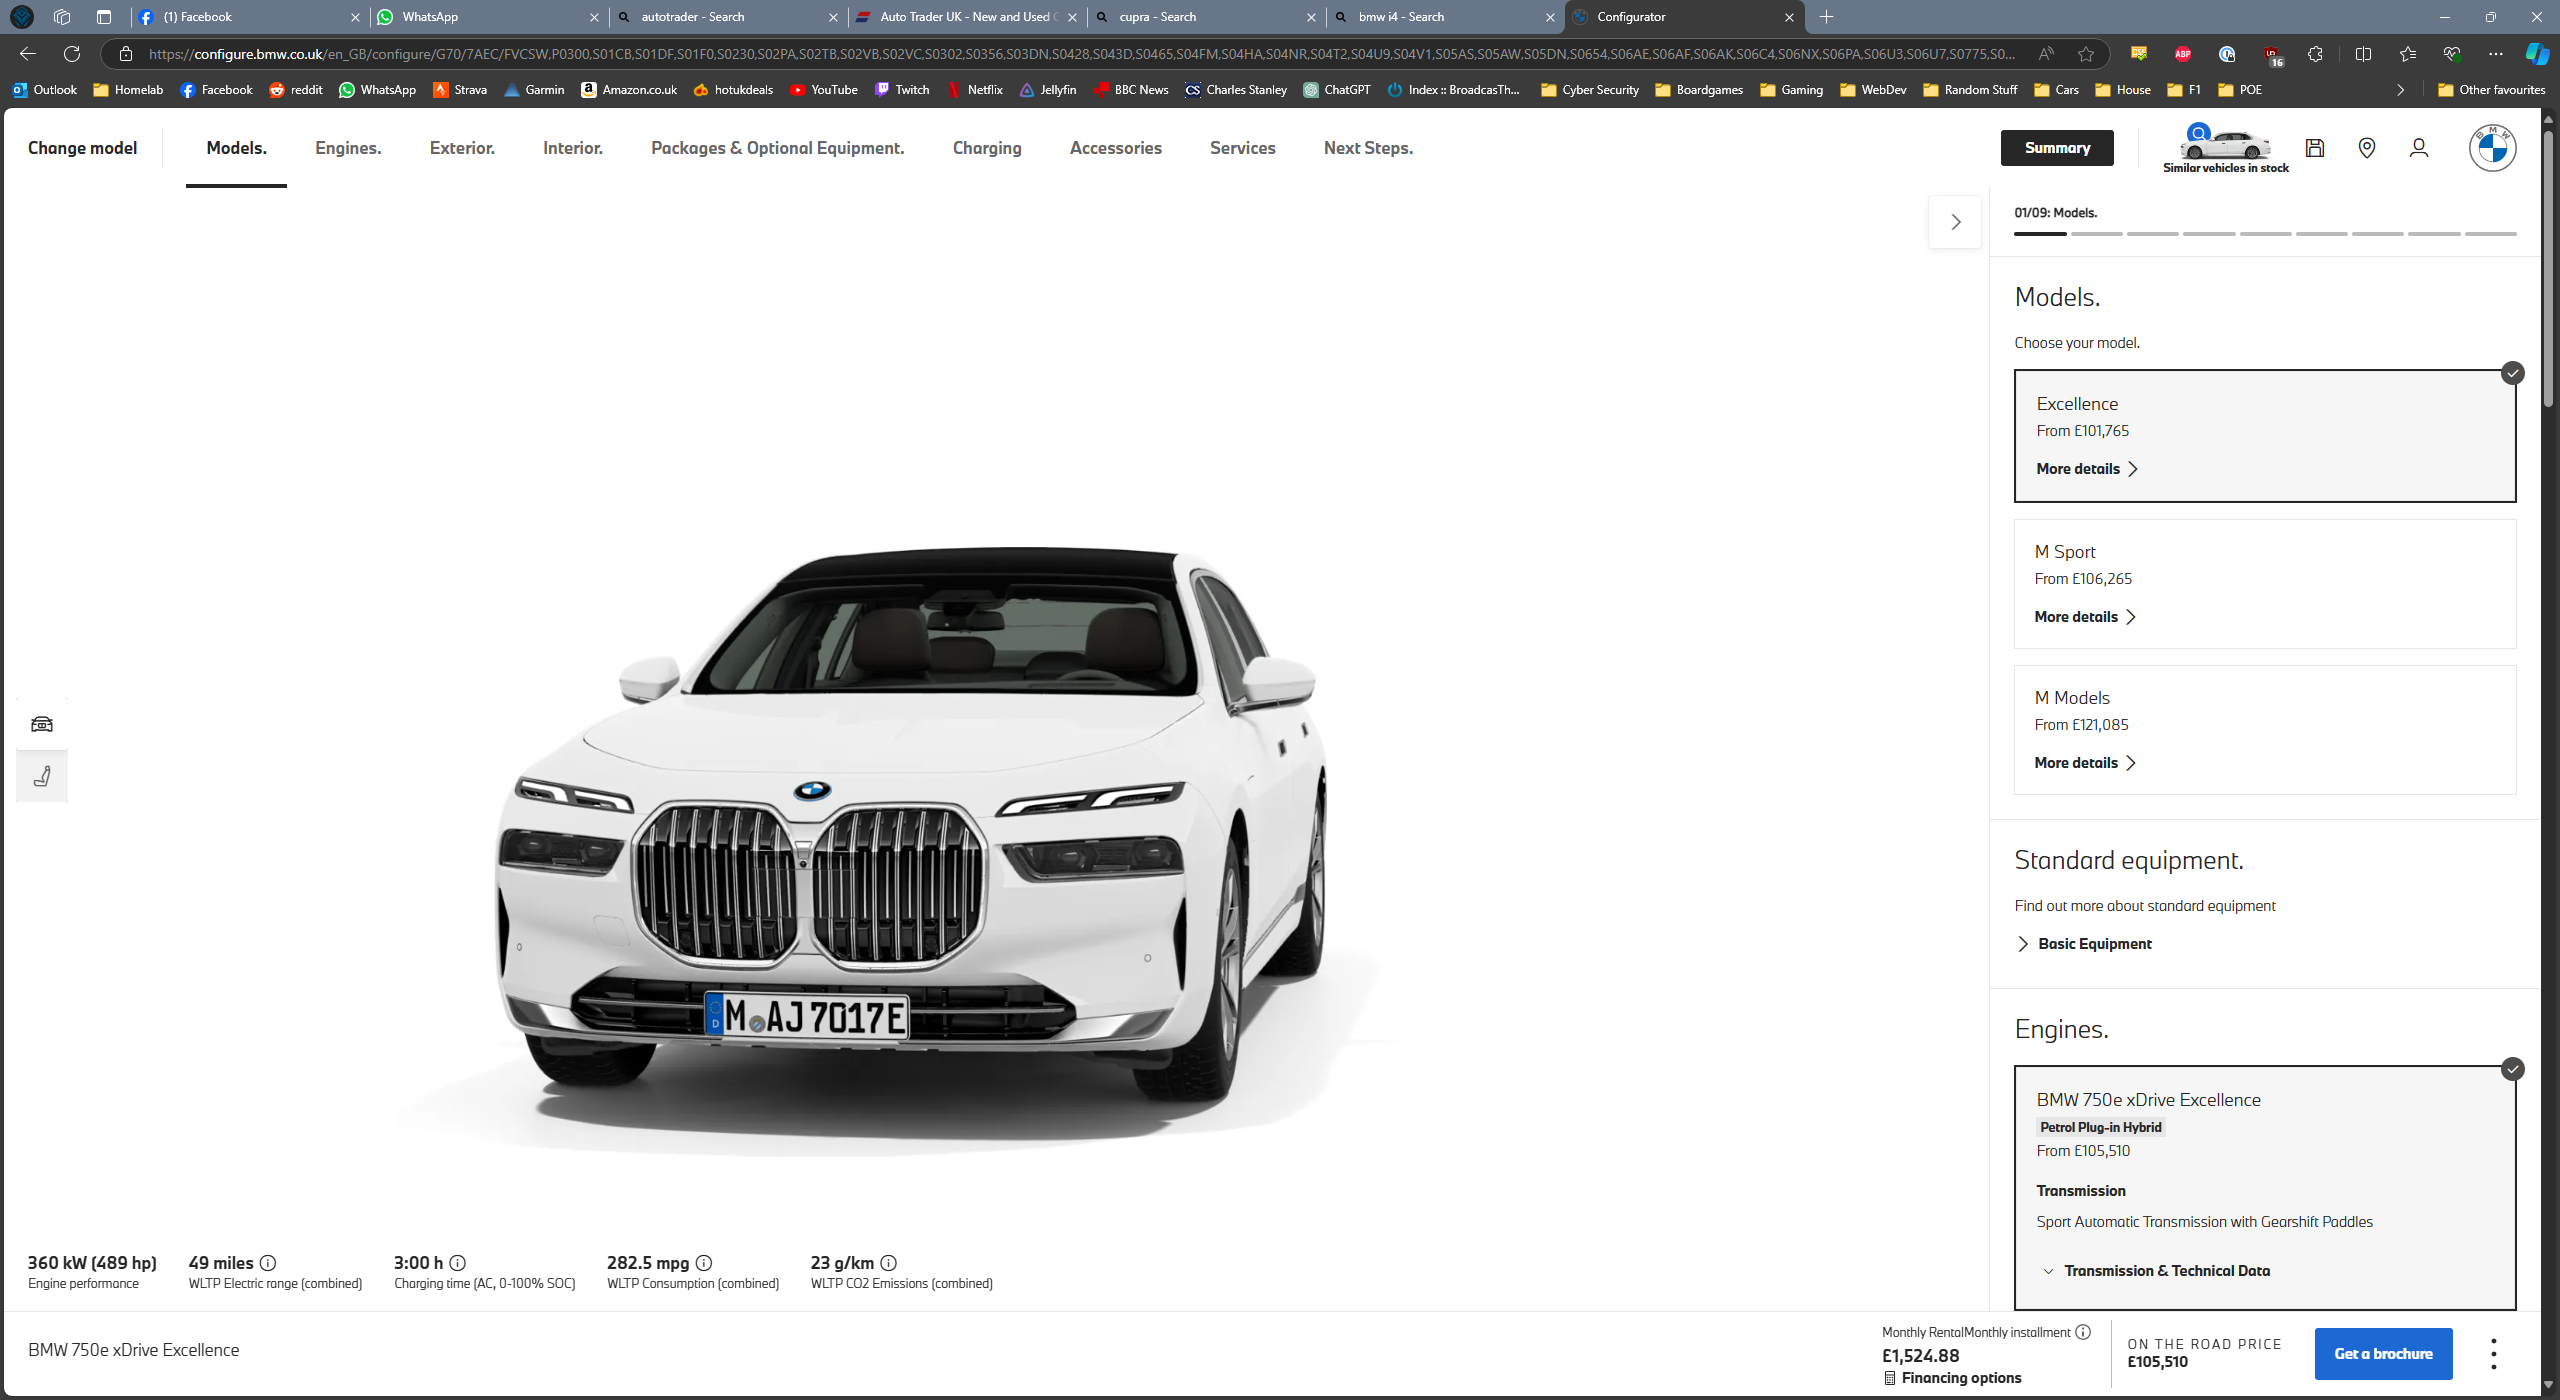
Task: Click Get a brochure button
Action: coord(2383,1354)
